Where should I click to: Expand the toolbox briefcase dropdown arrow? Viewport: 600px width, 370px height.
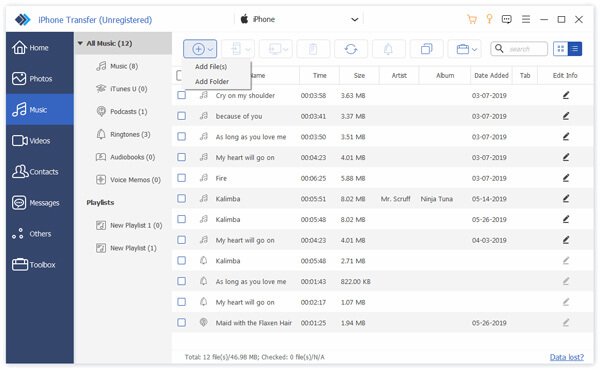(474, 49)
